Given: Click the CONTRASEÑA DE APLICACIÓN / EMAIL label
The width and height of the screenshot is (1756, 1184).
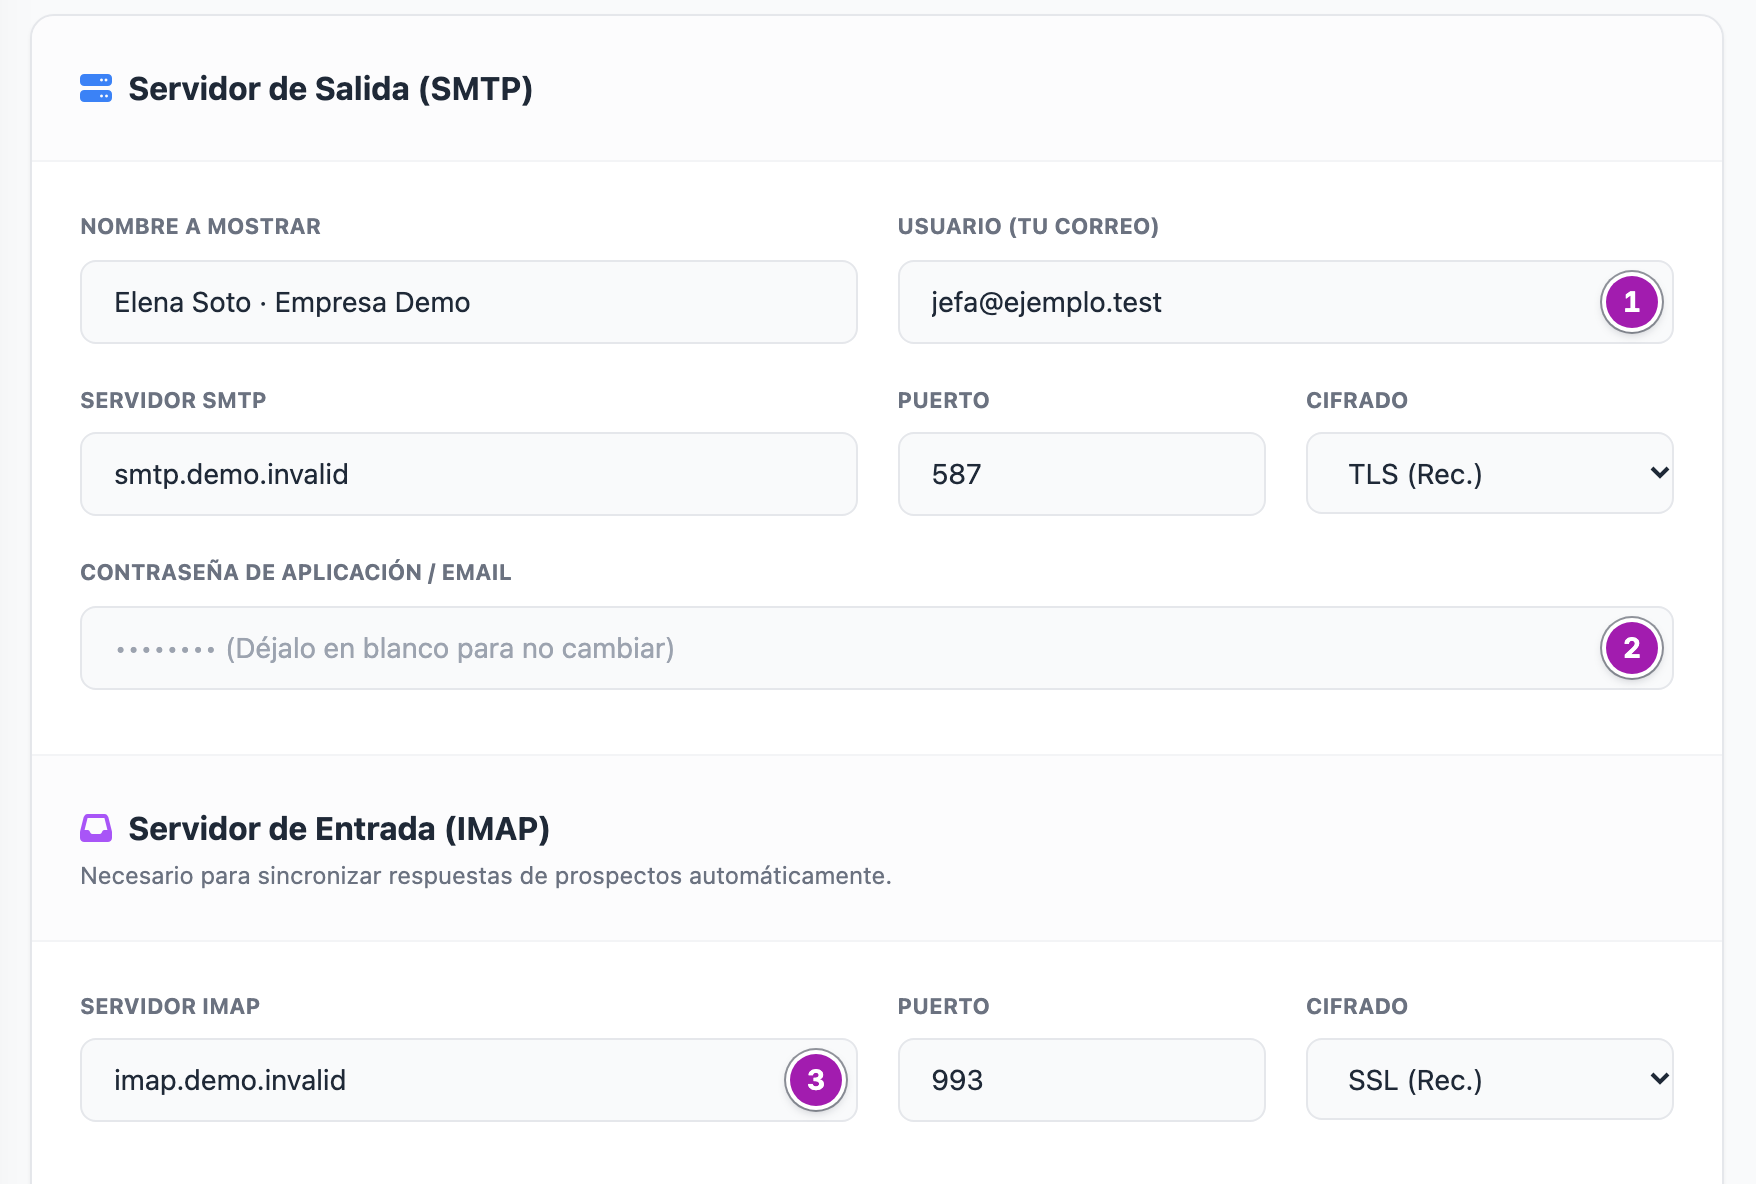Looking at the screenshot, I should click(x=296, y=572).
